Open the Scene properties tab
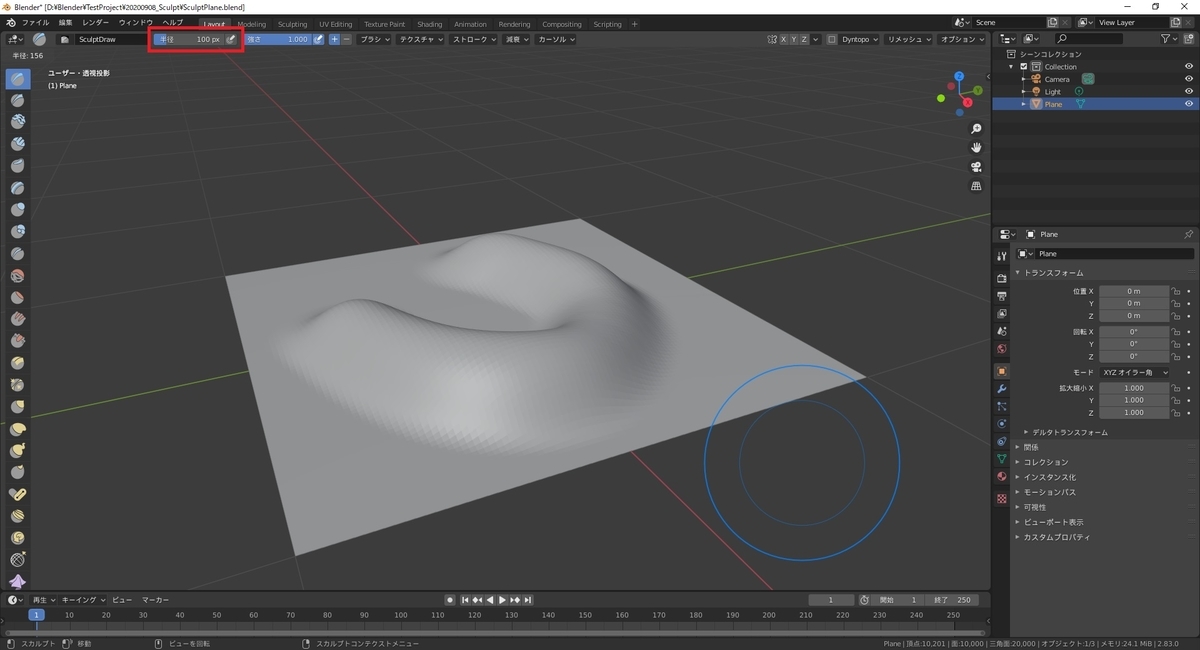The width and height of the screenshot is (1200, 650). click(x=1002, y=331)
